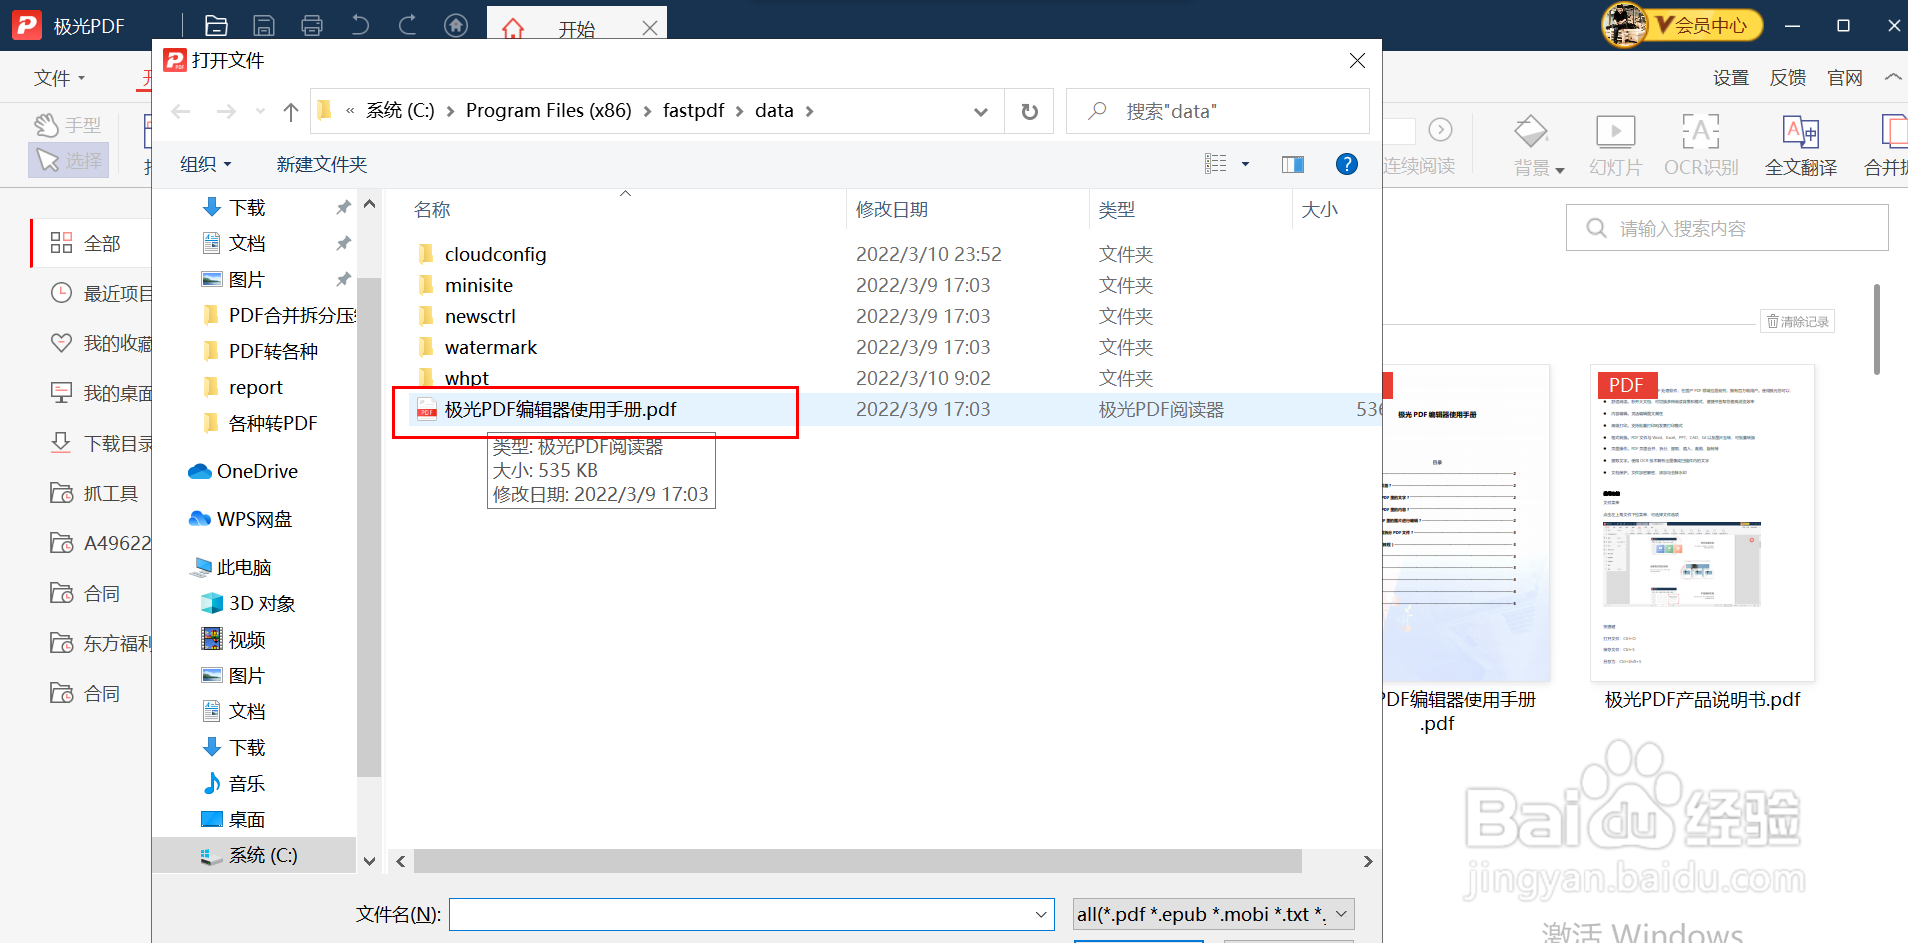Select the minisite folder
The image size is (1908, 943).
coord(479,285)
